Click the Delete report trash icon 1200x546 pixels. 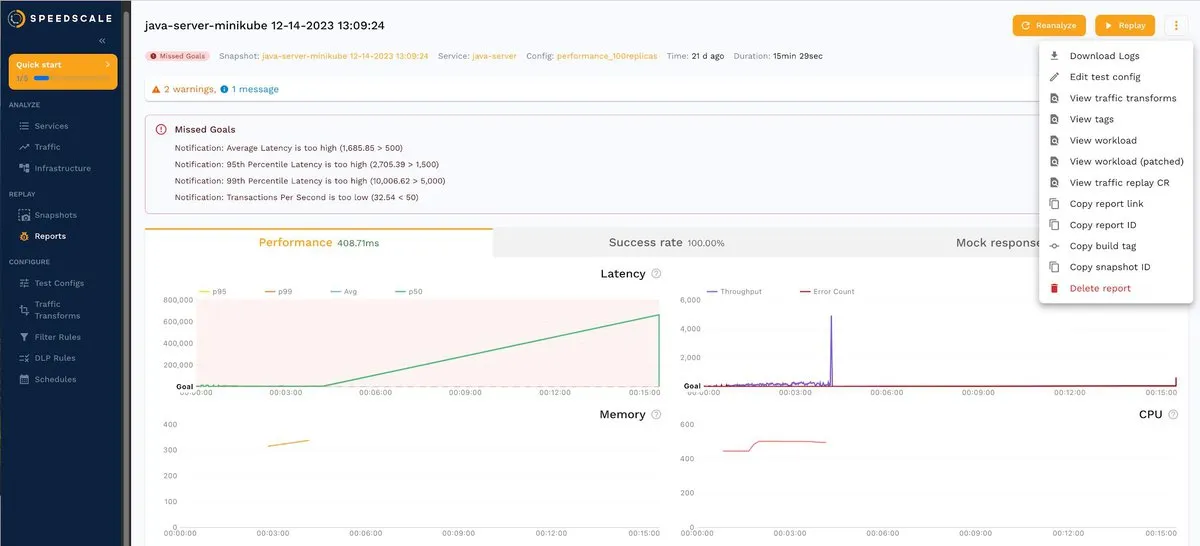click(x=1054, y=288)
